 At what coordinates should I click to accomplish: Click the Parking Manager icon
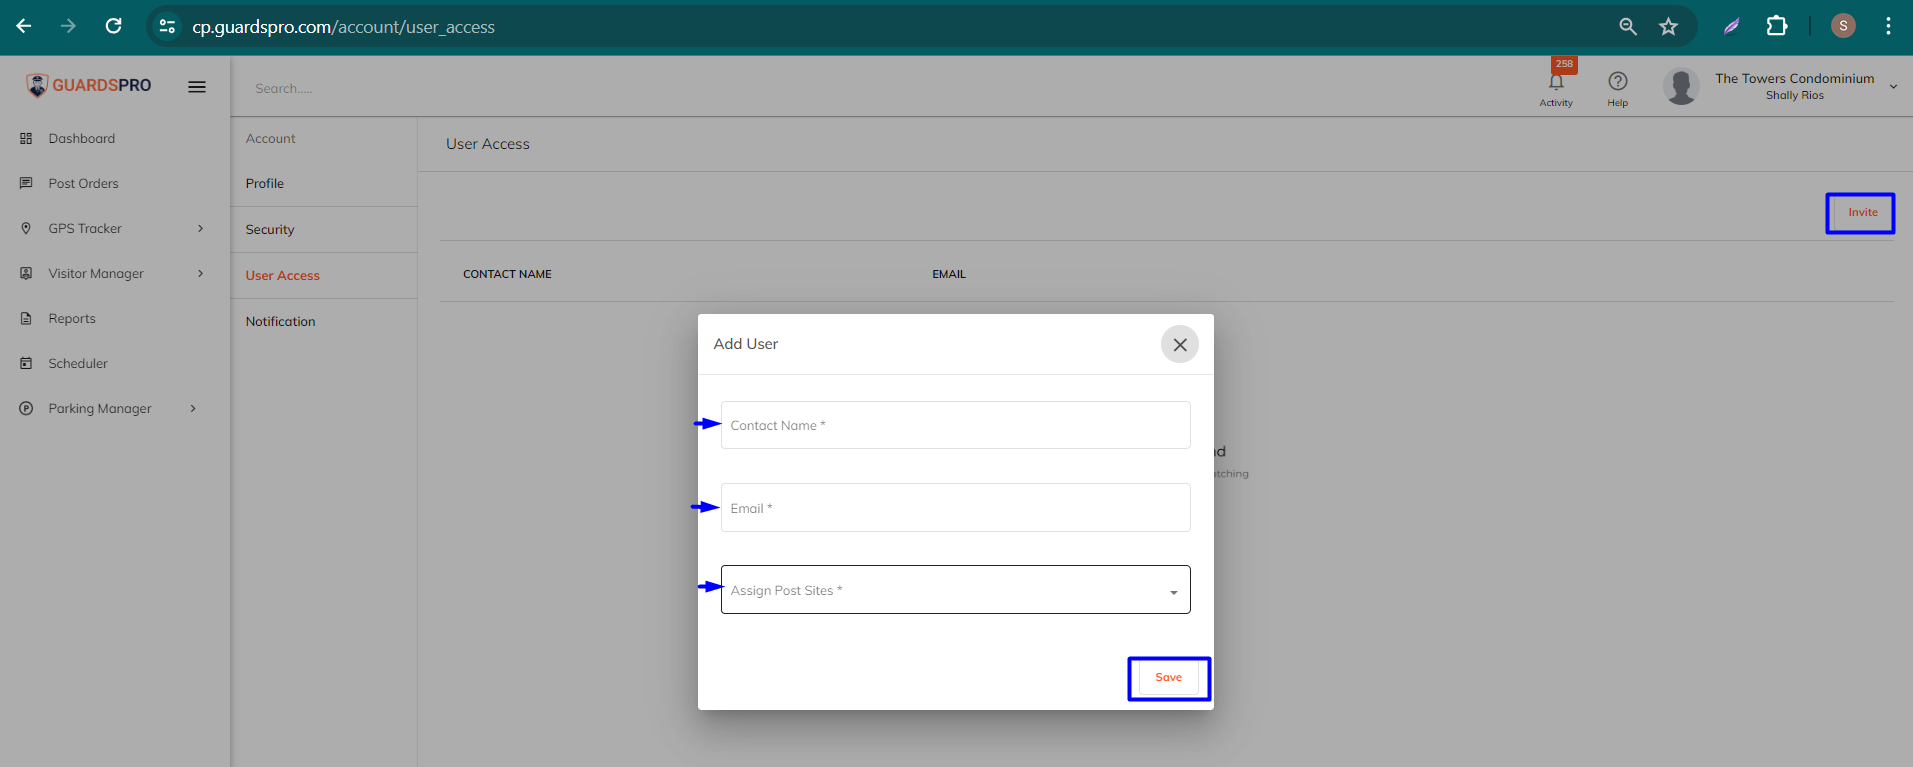coord(26,408)
